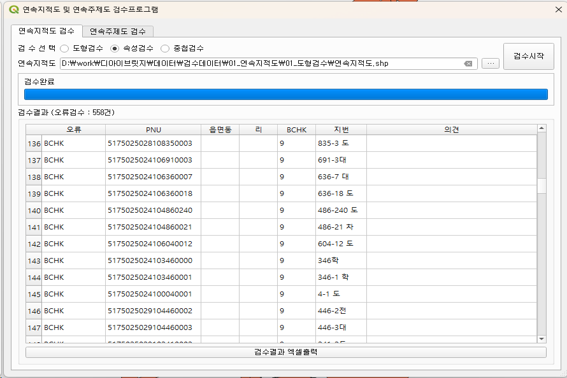This screenshot has width=567, height=378.
Task: Click 지번 cell '604-12 도'
Action: 341,244
